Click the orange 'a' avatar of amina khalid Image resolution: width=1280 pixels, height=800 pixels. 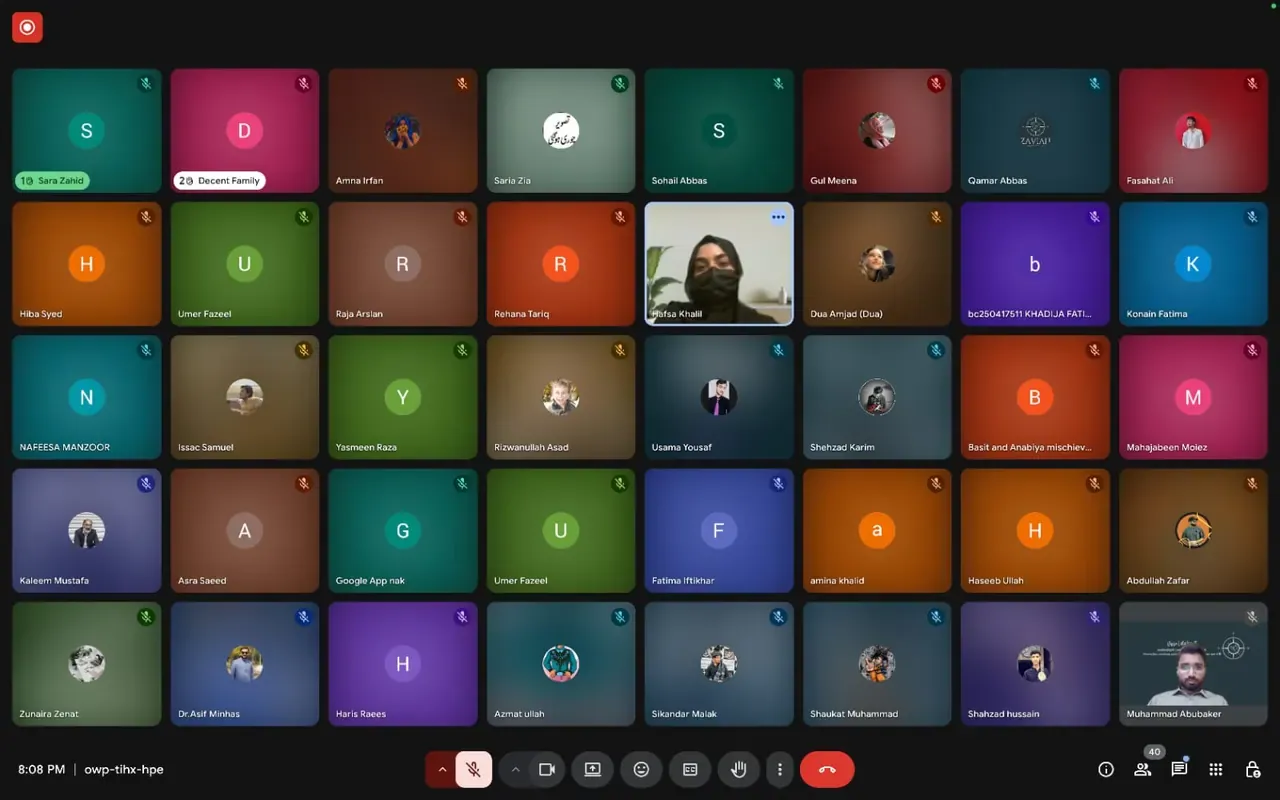point(877,530)
